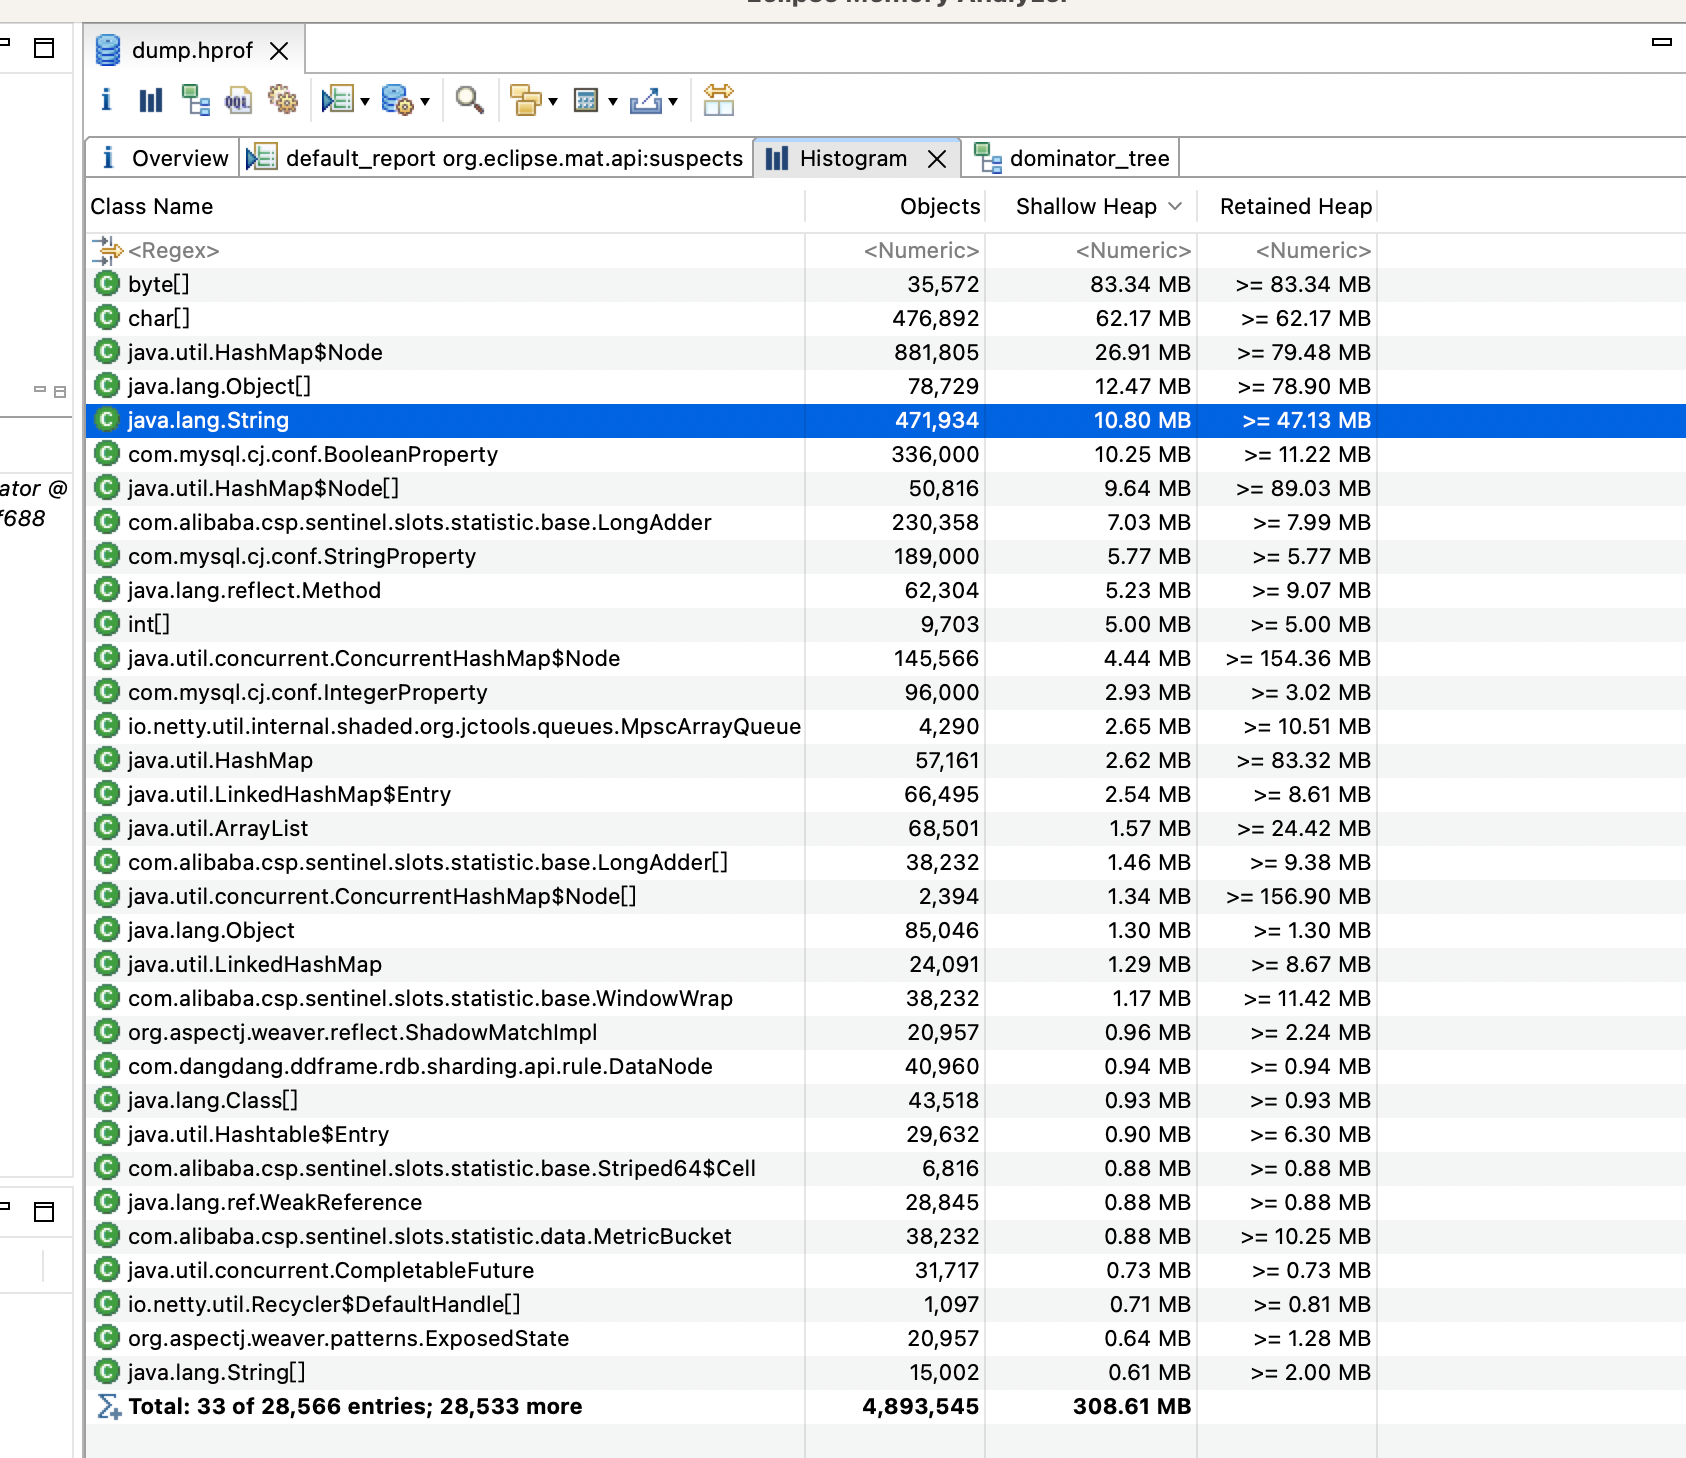Click the Shallow Heap sort direction chevron
Image resolution: width=1686 pixels, height=1458 pixels.
click(1175, 206)
